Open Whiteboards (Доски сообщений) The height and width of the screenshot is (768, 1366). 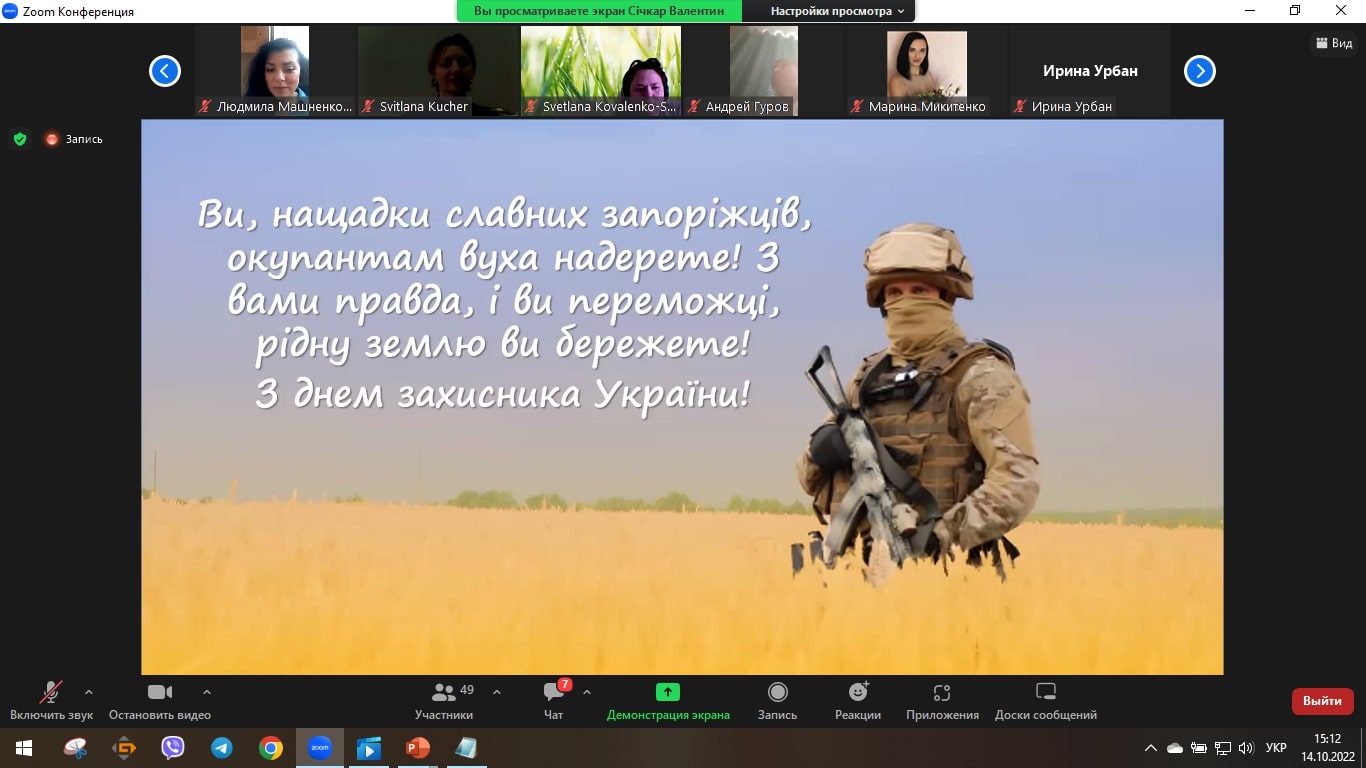click(1045, 701)
